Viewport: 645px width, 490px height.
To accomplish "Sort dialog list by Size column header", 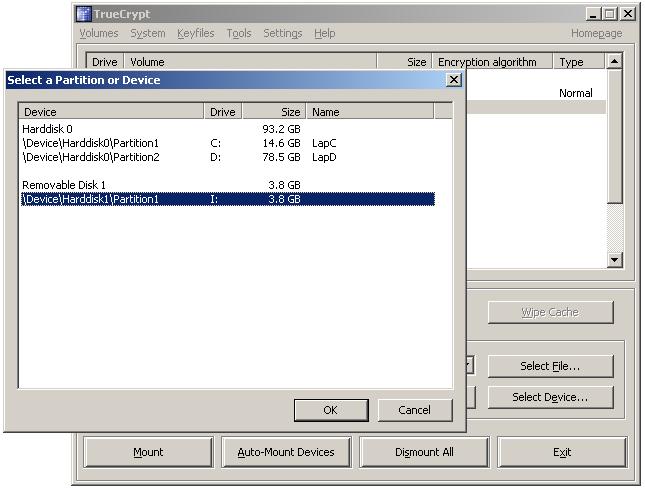I will (274, 111).
